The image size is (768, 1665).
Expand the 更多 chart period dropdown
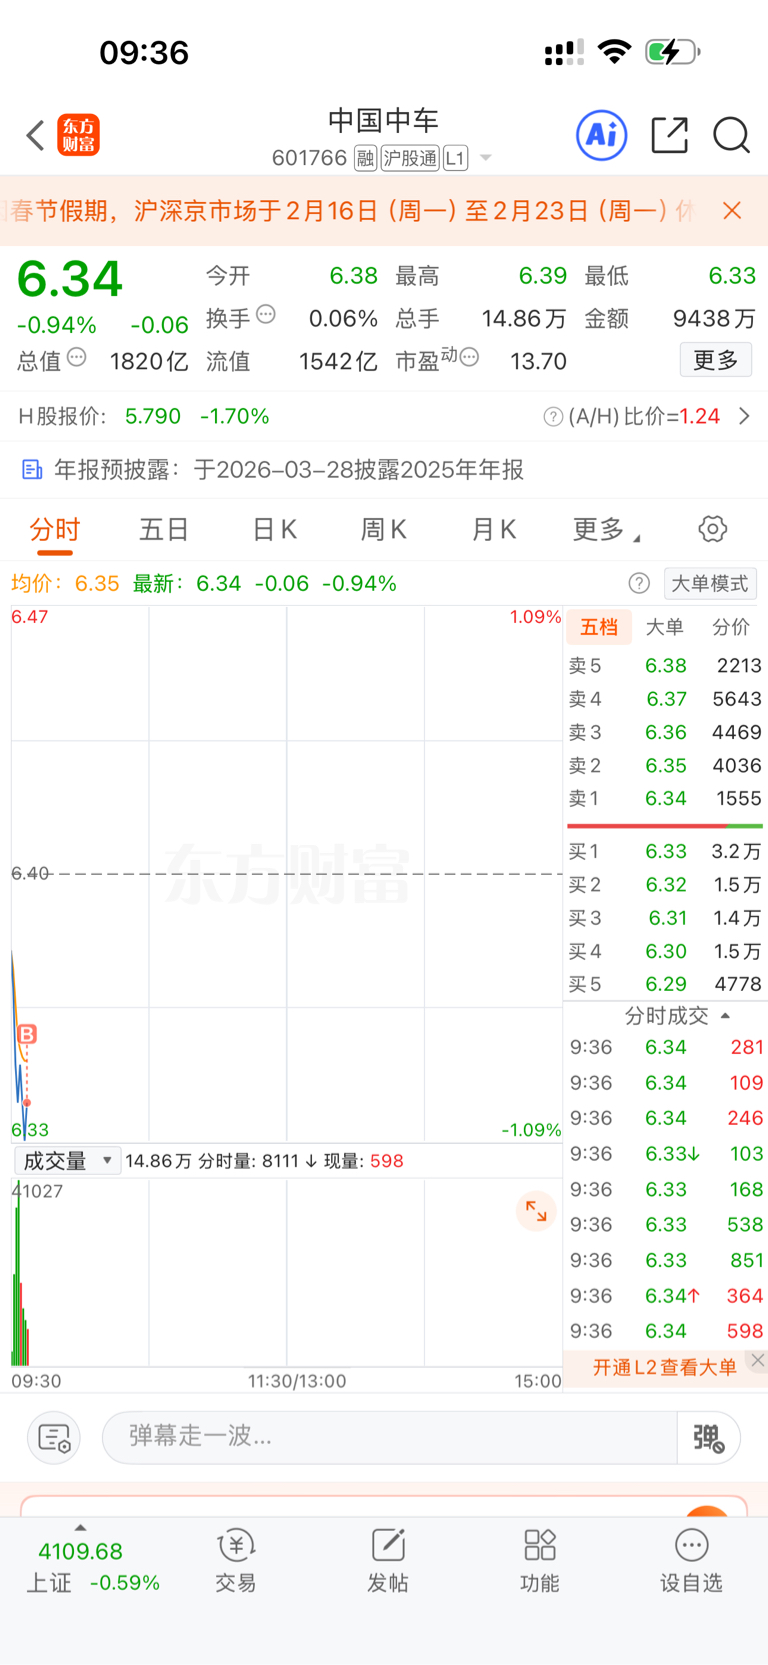click(606, 530)
